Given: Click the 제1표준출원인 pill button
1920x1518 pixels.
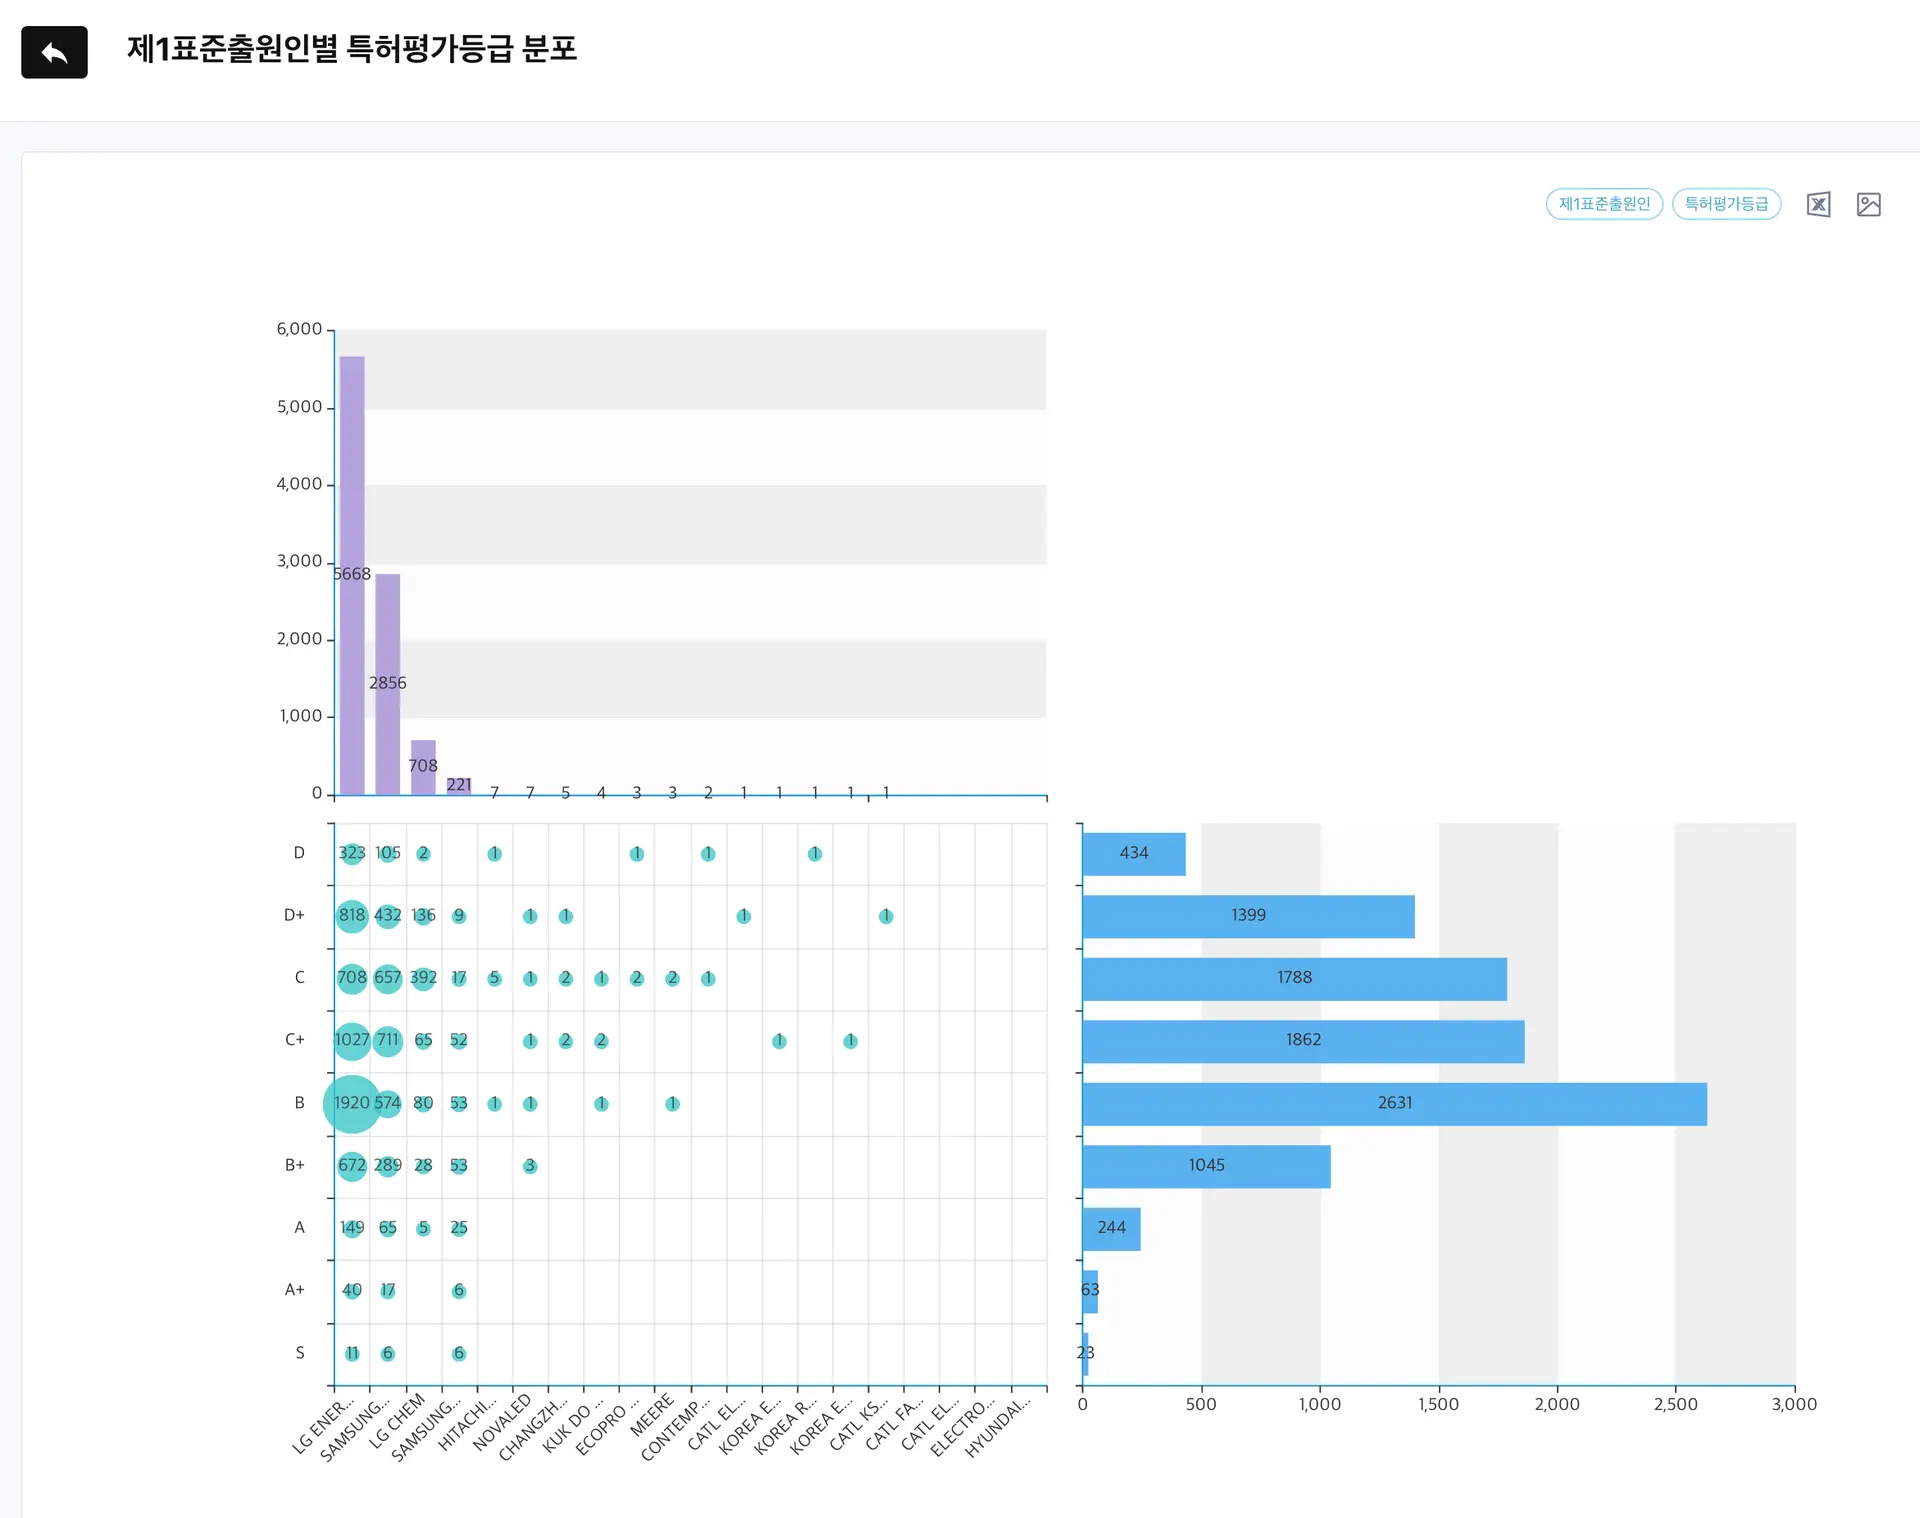Looking at the screenshot, I should 1604,204.
